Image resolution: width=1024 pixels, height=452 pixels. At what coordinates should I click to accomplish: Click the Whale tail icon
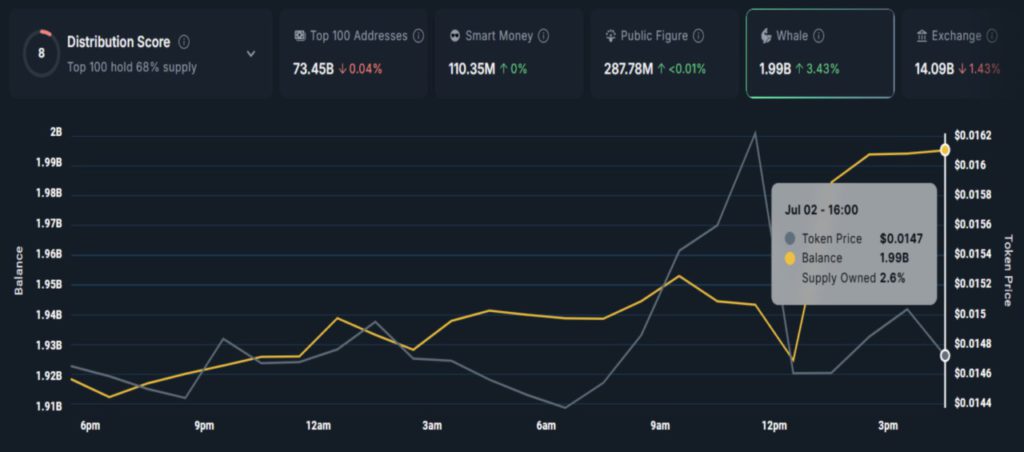pyautogui.click(x=766, y=36)
